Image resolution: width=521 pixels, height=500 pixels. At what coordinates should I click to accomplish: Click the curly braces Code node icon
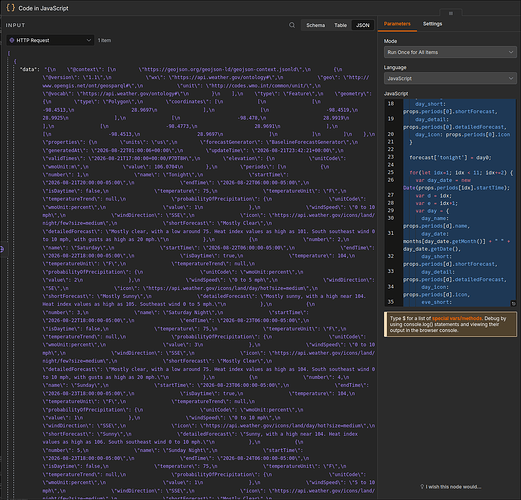10,8
